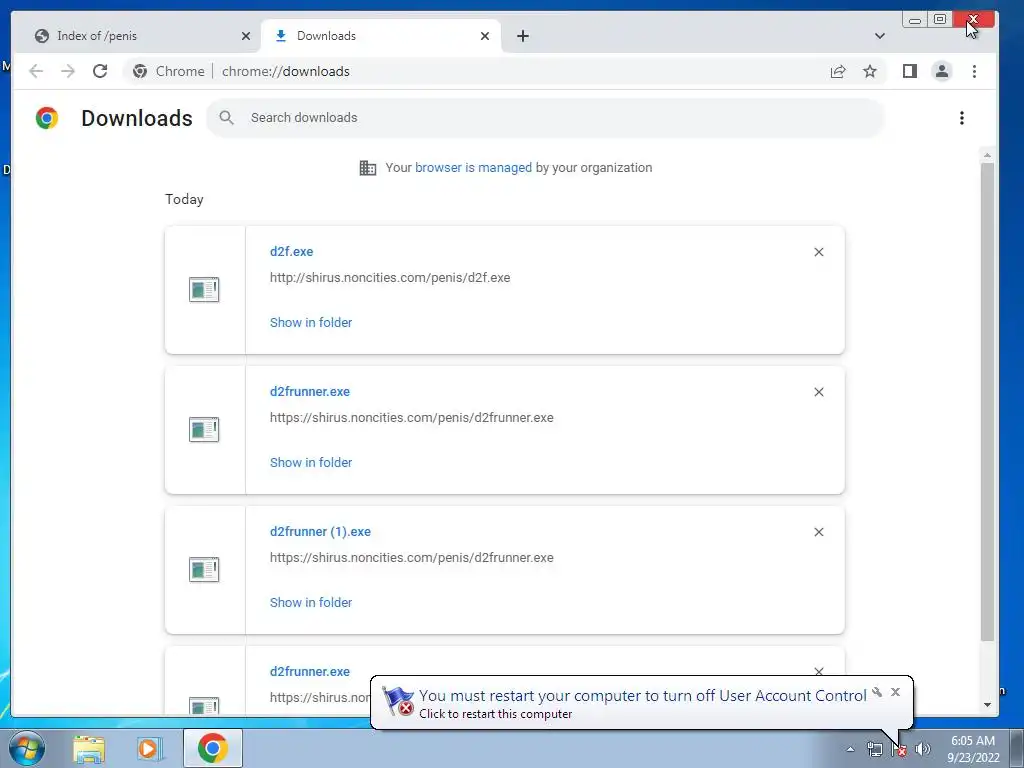The height and width of the screenshot is (768, 1024).
Task: Dismiss the User Account Control balloon
Action: click(895, 692)
